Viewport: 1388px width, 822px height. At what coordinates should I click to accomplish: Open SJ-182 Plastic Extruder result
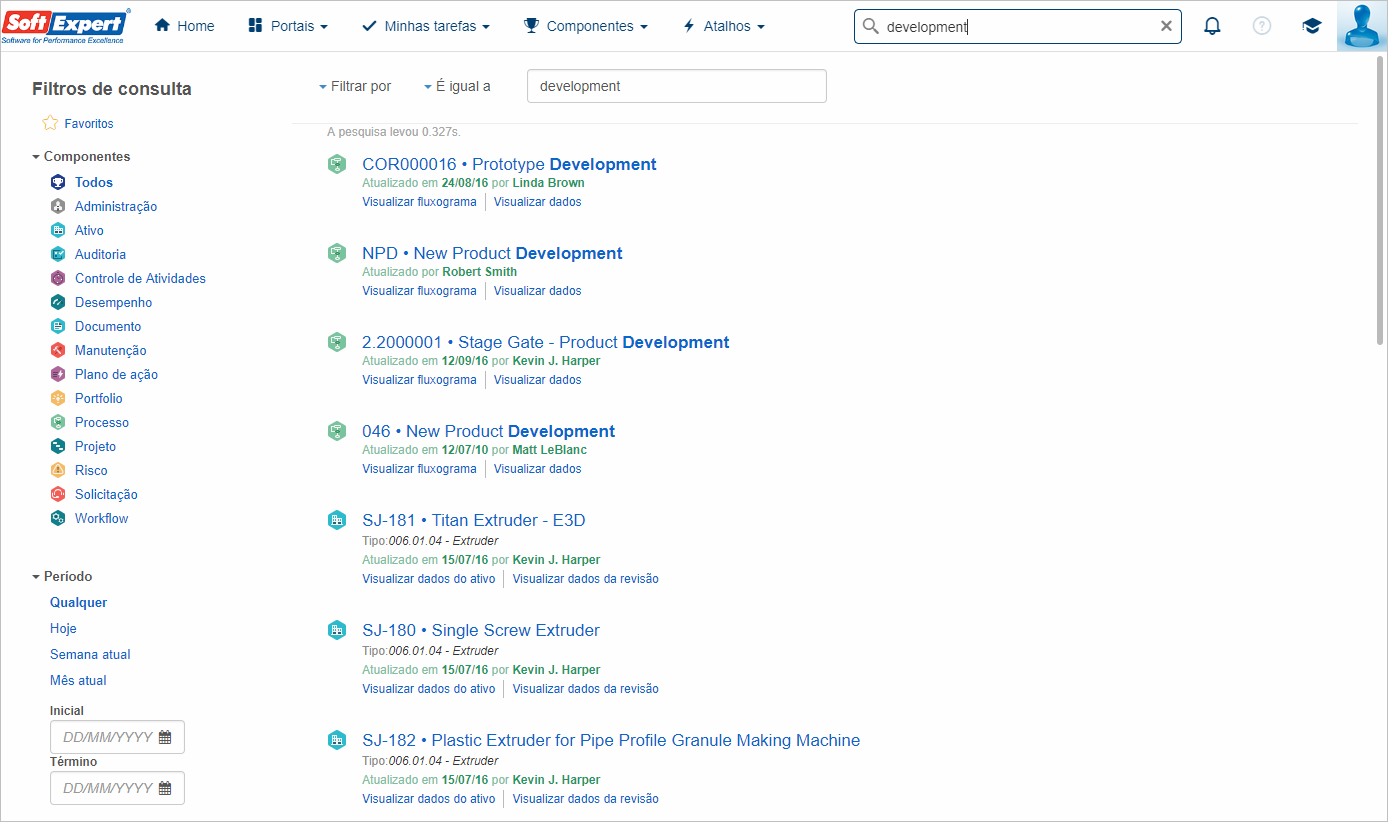point(611,740)
